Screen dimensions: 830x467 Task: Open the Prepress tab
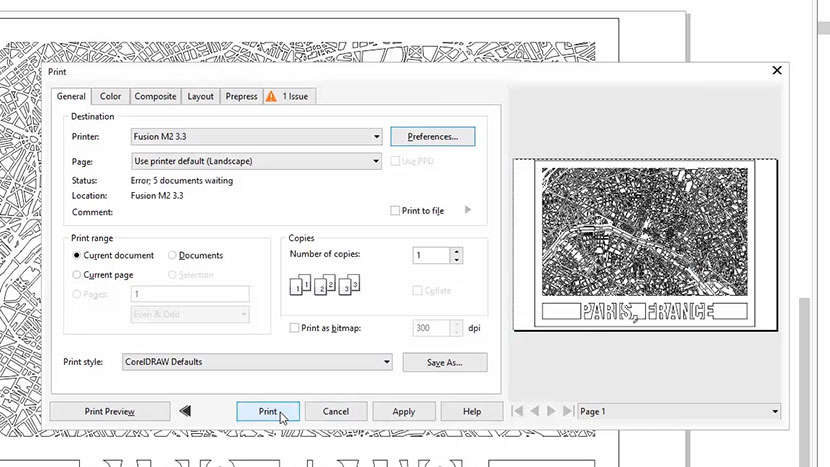[240, 96]
